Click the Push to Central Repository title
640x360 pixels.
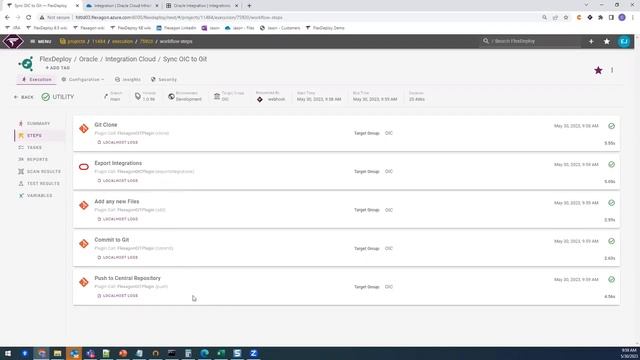127,278
